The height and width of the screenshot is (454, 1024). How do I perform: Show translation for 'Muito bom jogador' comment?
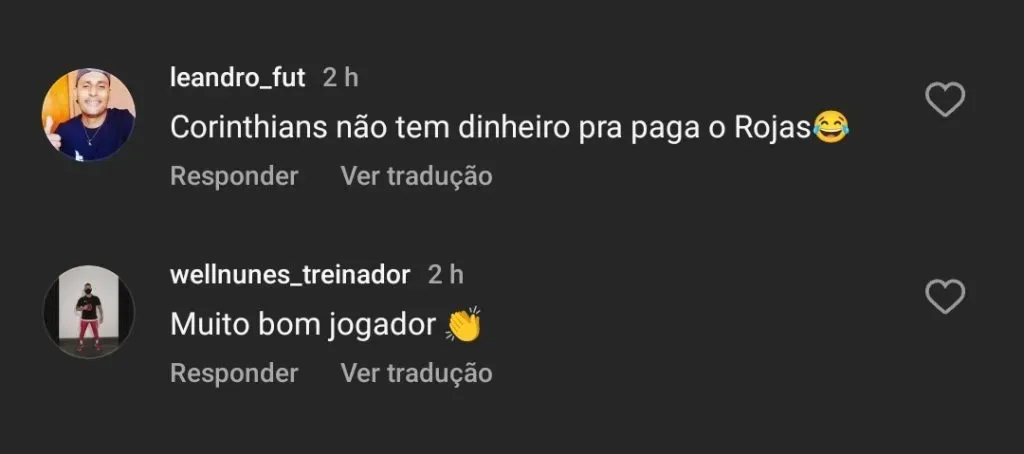pyautogui.click(x=416, y=374)
